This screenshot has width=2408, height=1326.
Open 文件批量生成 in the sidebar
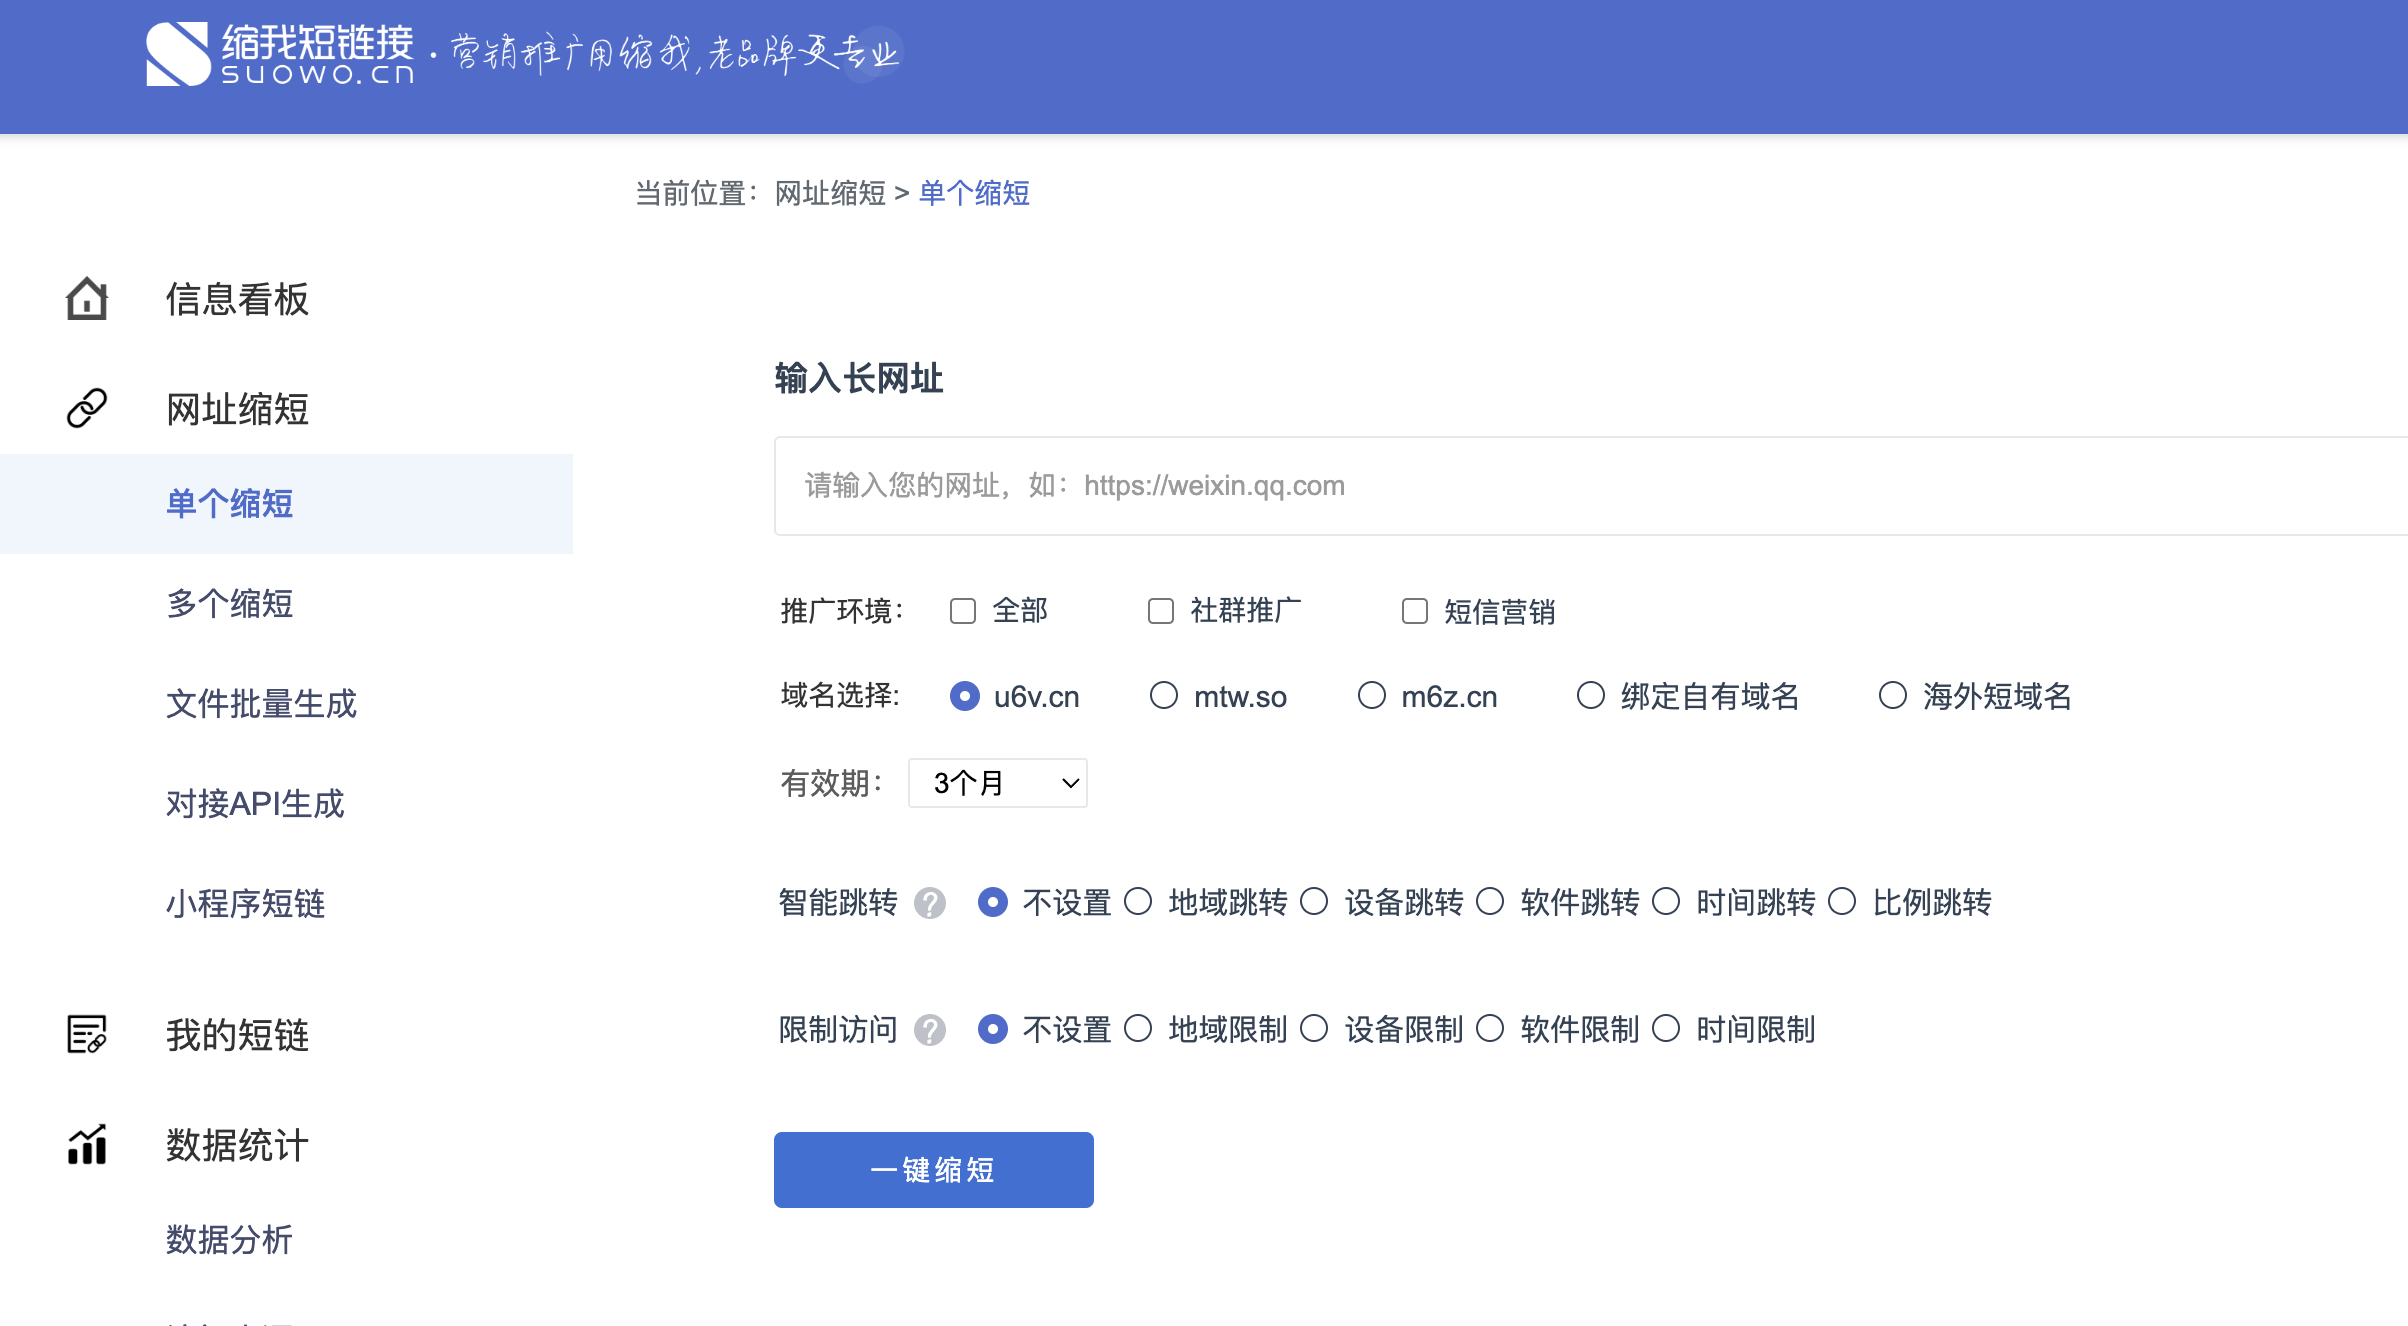coord(261,704)
